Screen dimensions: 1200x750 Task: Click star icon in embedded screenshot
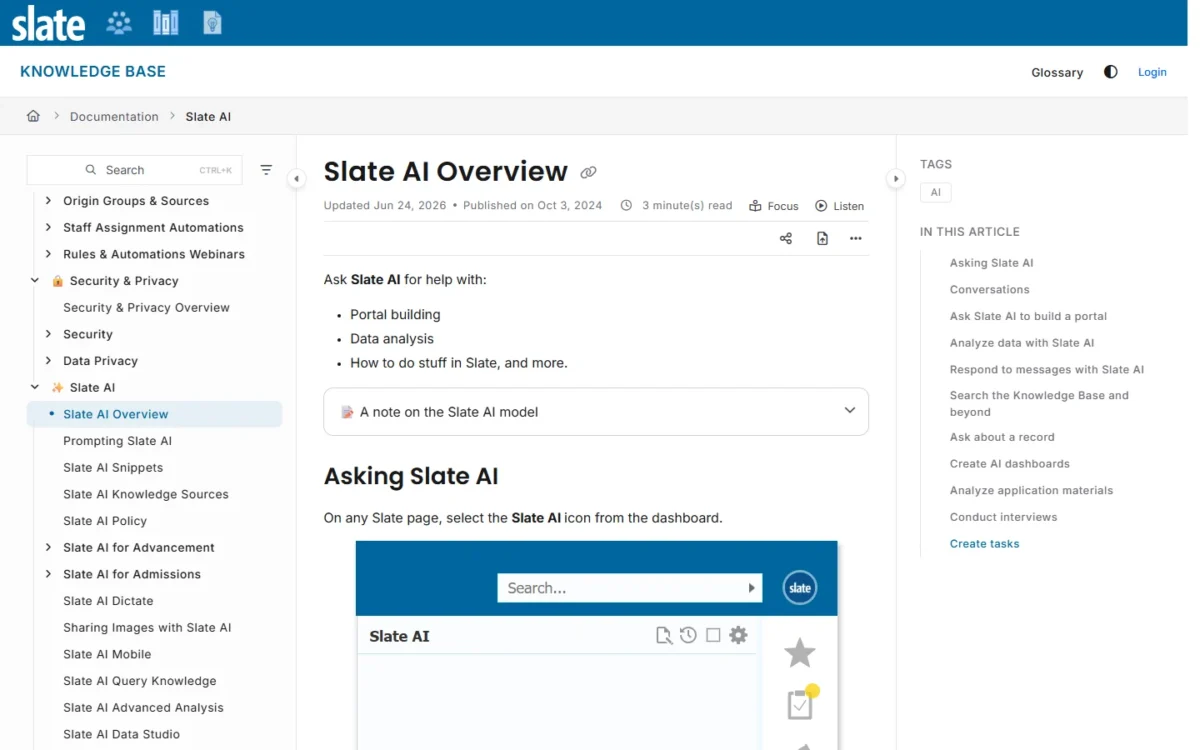[x=800, y=653]
